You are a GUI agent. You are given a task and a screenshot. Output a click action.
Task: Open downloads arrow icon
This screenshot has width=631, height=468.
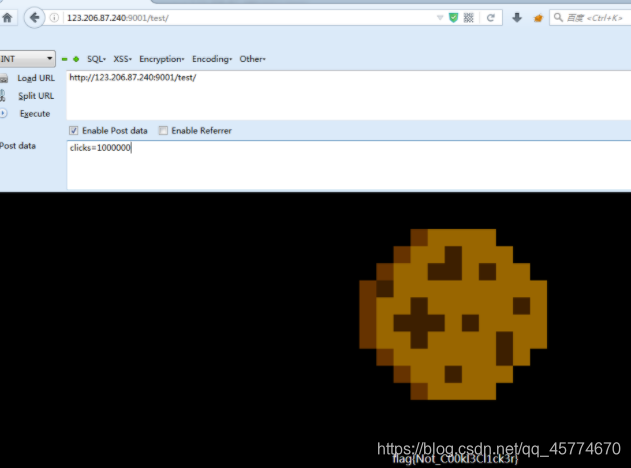[x=517, y=18]
